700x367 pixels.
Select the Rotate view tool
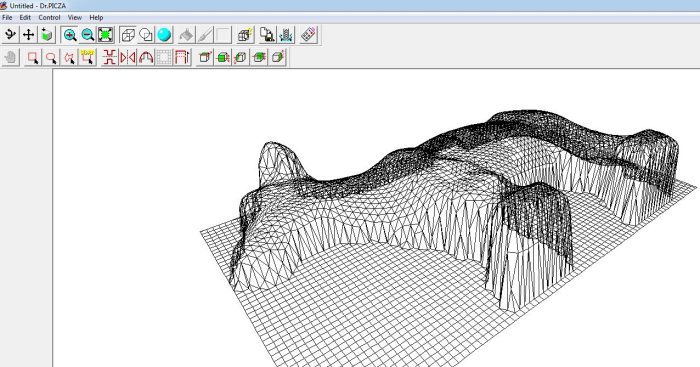click(11, 35)
